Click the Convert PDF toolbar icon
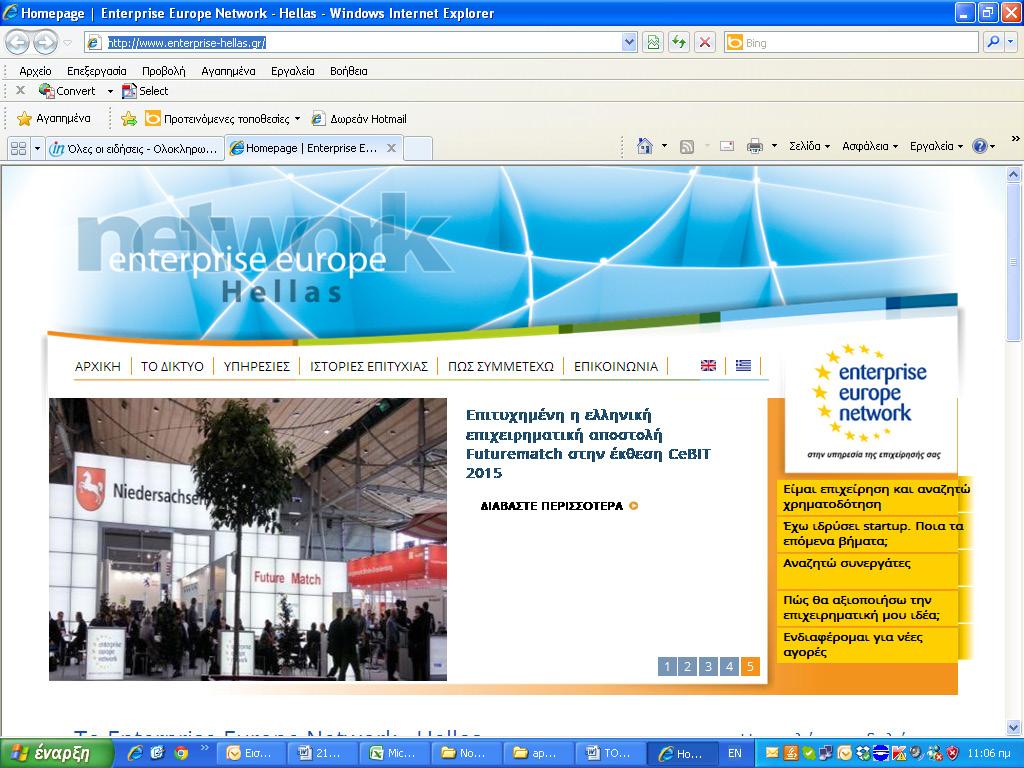The width and height of the screenshot is (1024, 768). pos(46,91)
